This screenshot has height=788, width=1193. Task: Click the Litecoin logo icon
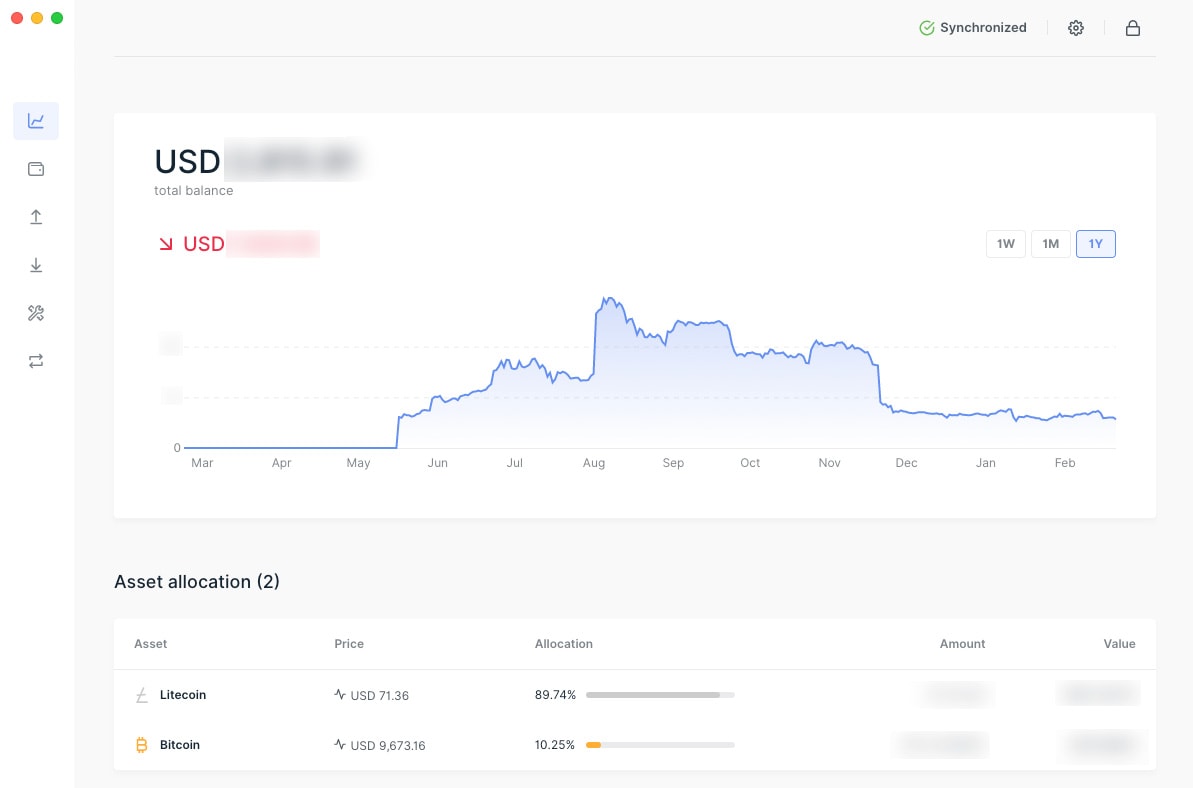point(141,695)
